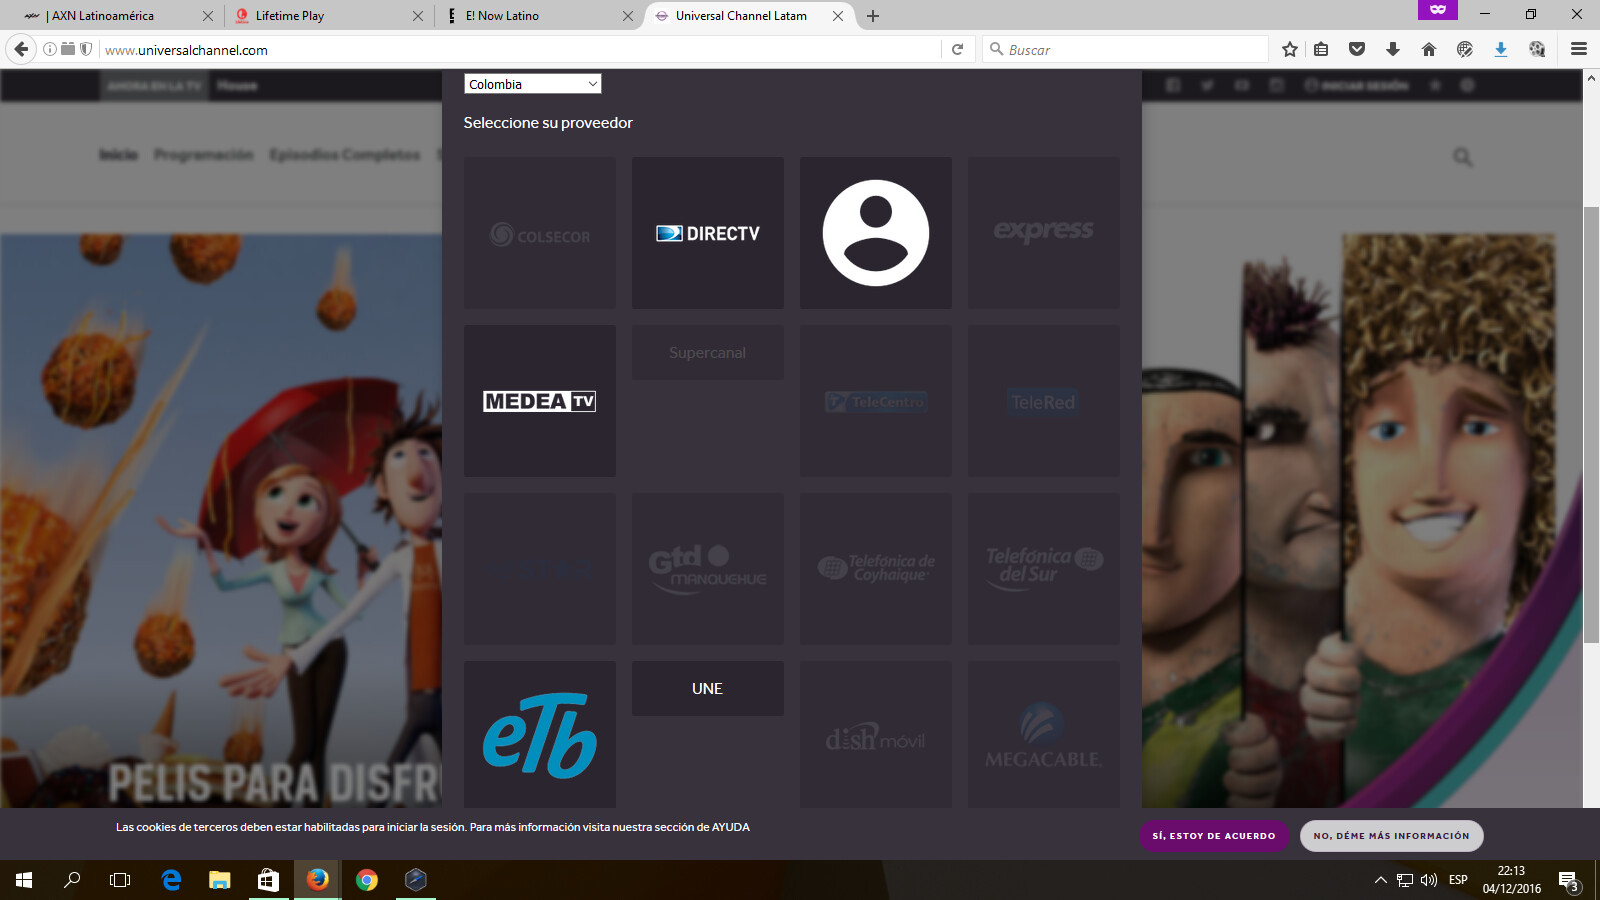The height and width of the screenshot is (900, 1600).
Task: Choose DIRECTV as provider
Action: tap(708, 233)
